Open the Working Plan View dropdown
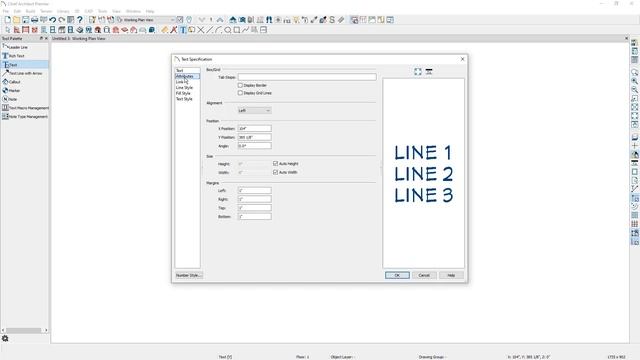Image resolution: width=640 pixels, height=360 pixels. point(146,20)
